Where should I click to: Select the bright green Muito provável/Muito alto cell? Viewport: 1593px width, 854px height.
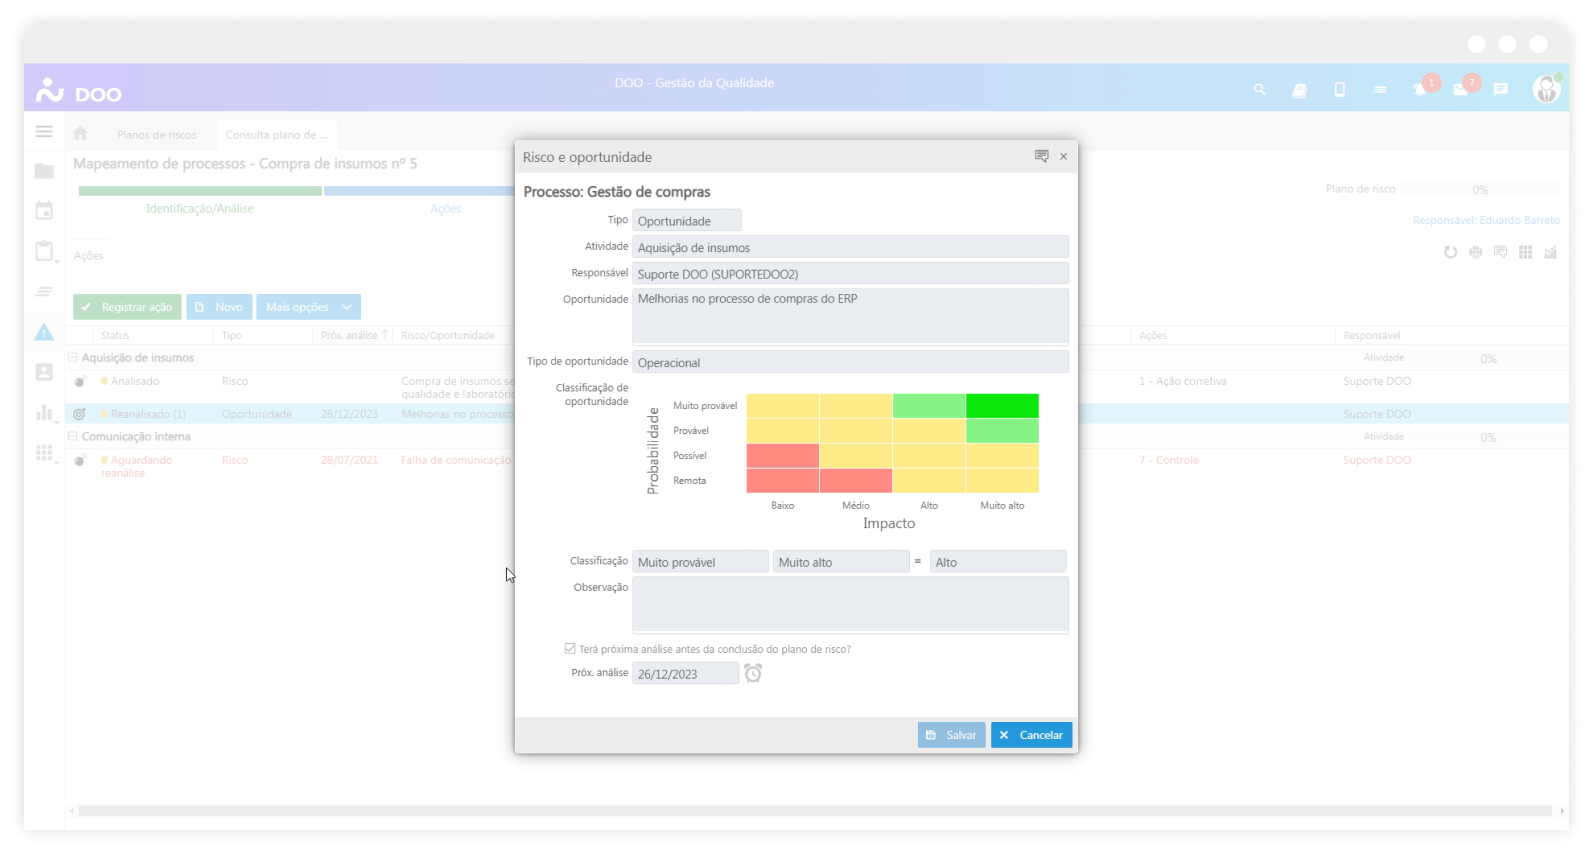[x=1002, y=405]
